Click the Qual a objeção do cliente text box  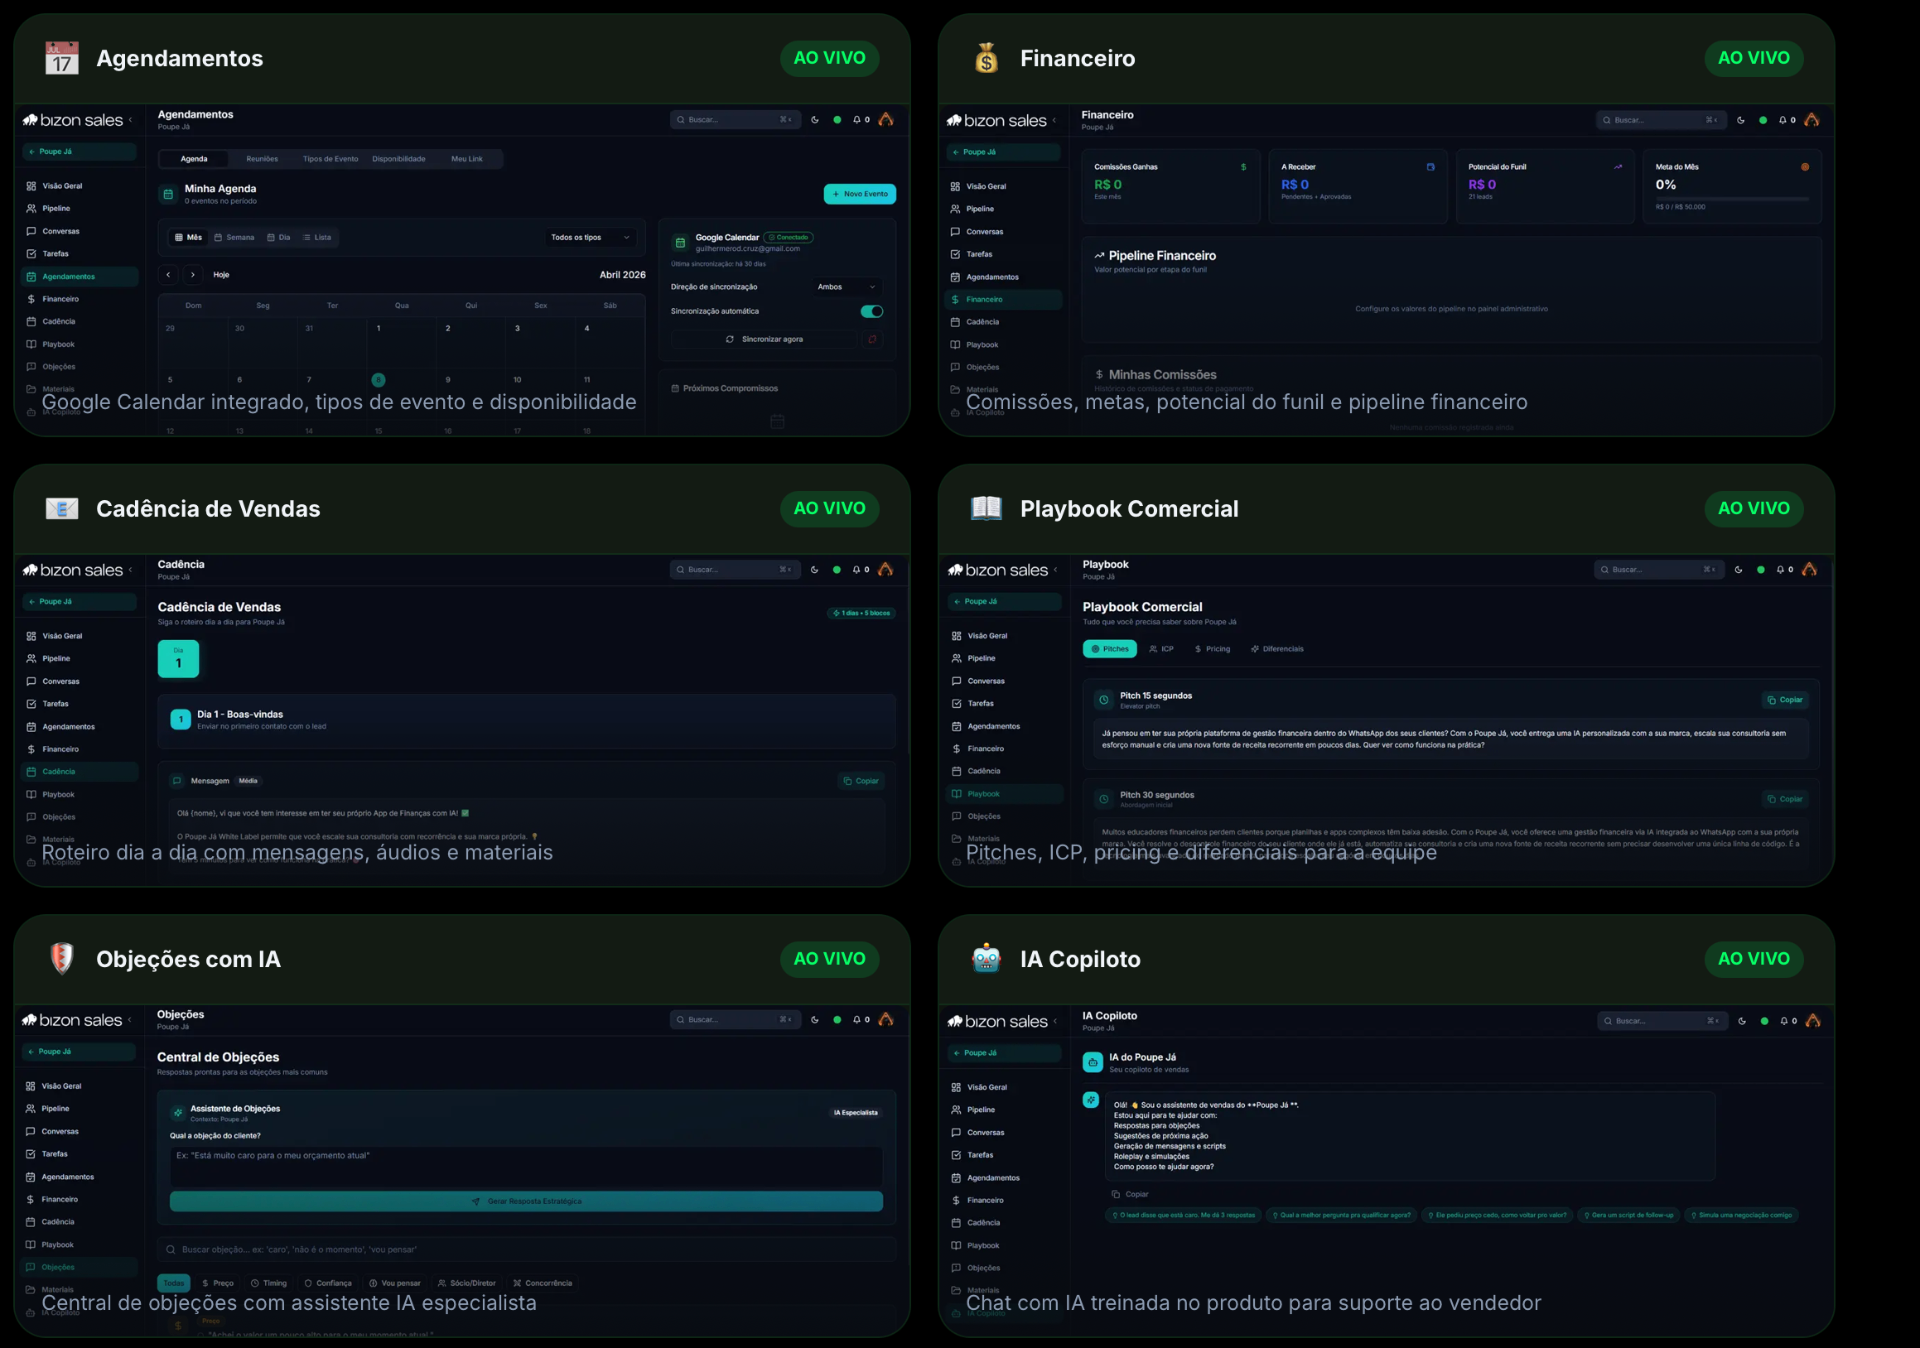tap(526, 1166)
